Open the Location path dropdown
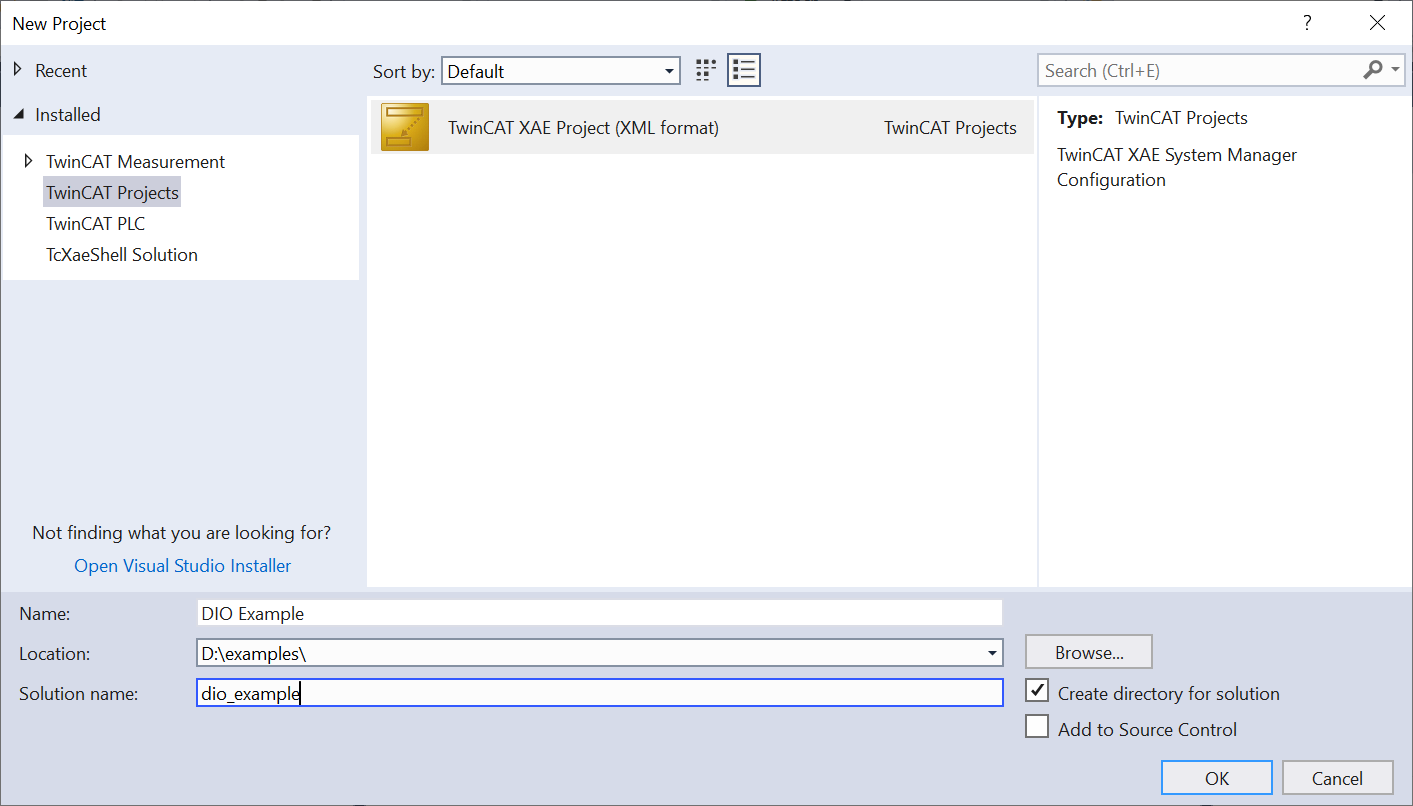1413x806 pixels. click(992, 653)
